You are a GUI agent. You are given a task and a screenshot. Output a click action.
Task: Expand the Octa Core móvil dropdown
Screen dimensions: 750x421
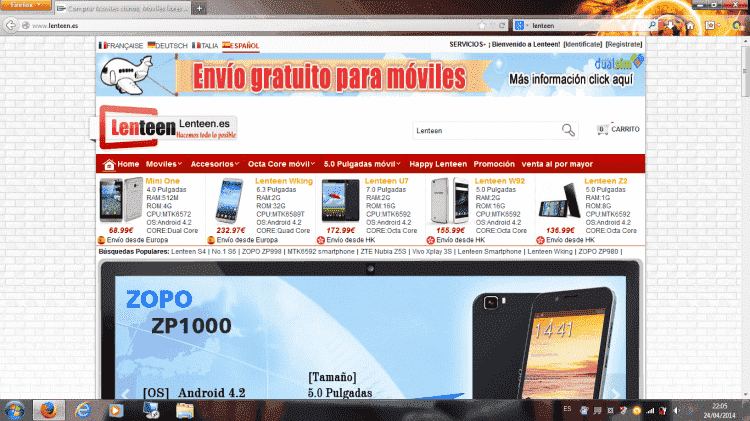coord(281,164)
